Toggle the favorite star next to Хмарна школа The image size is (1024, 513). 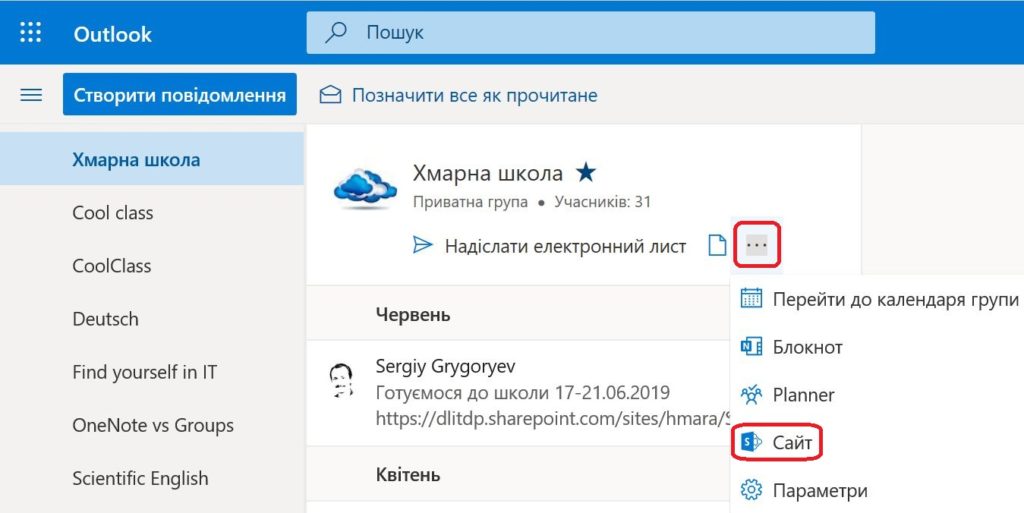586,173
